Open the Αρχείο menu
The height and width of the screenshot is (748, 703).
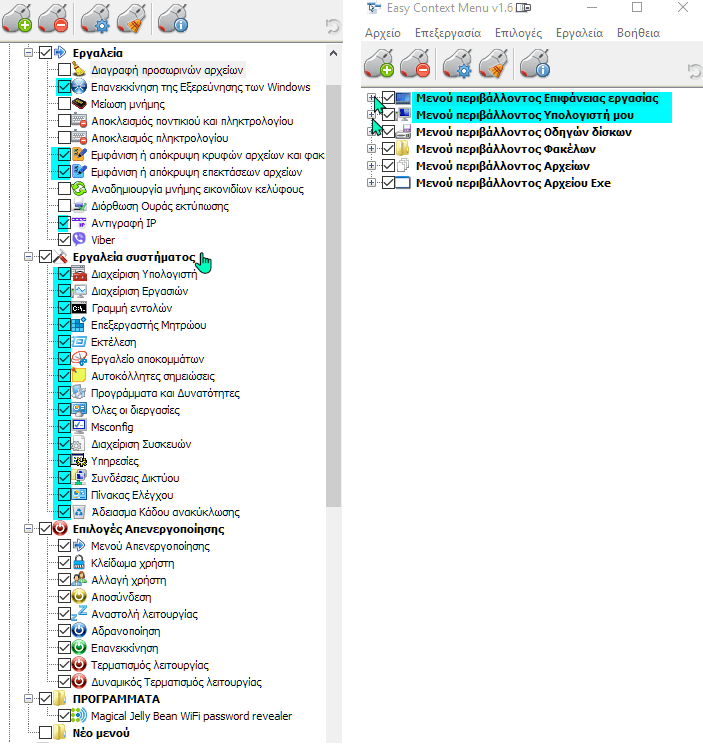pyautogui.click(x=383, y=33)
